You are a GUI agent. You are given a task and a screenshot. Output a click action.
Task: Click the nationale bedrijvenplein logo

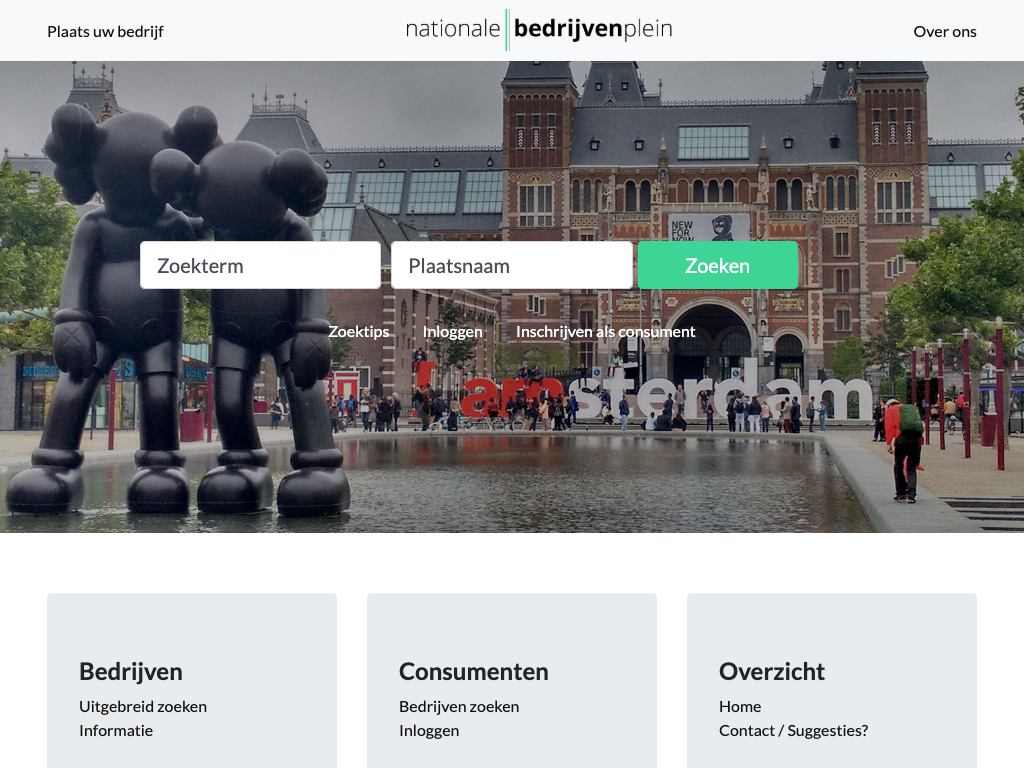[x=539, y=30]
